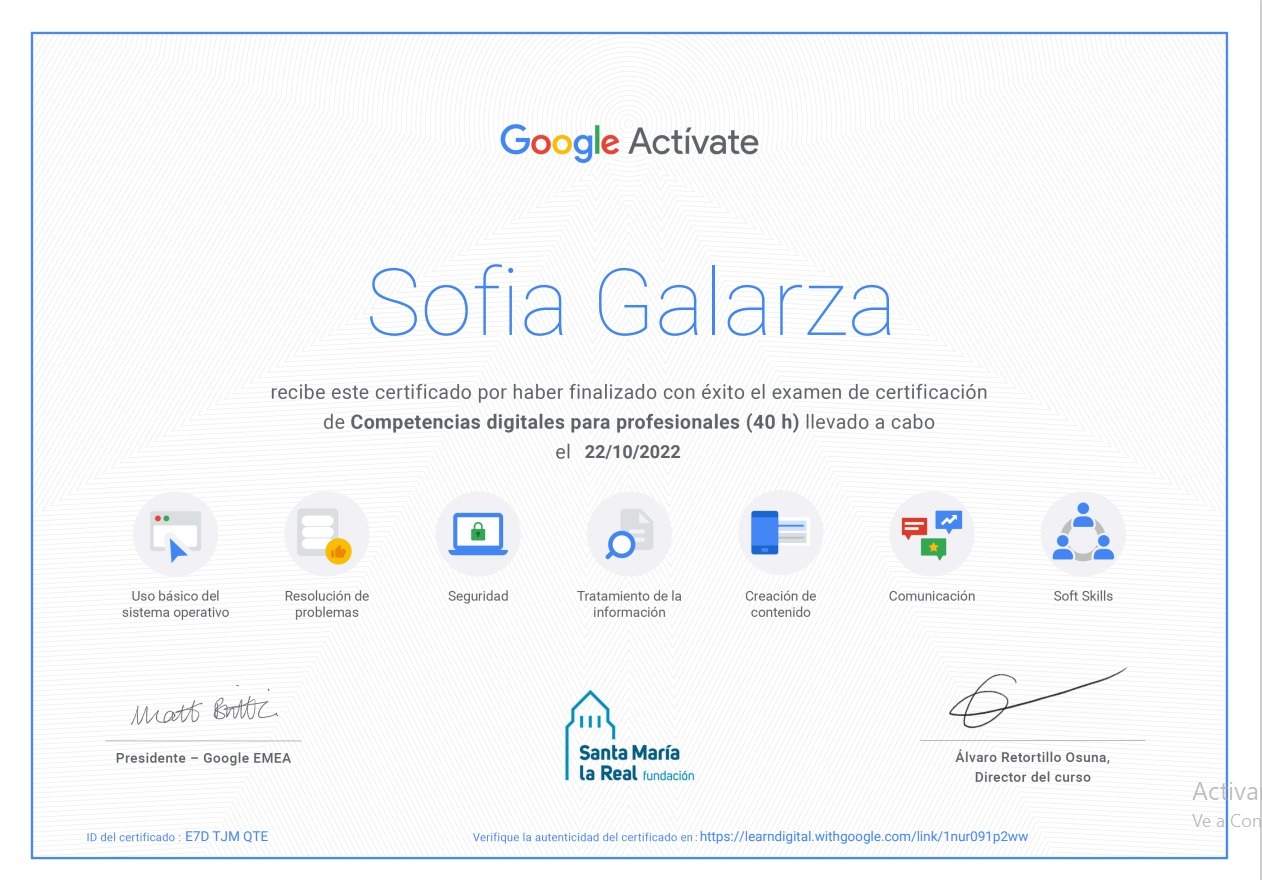This screenshot has height=880, width=1262.
Task: Click the recipient name Sofia Galarza
Action: click(x=630, y=300)
